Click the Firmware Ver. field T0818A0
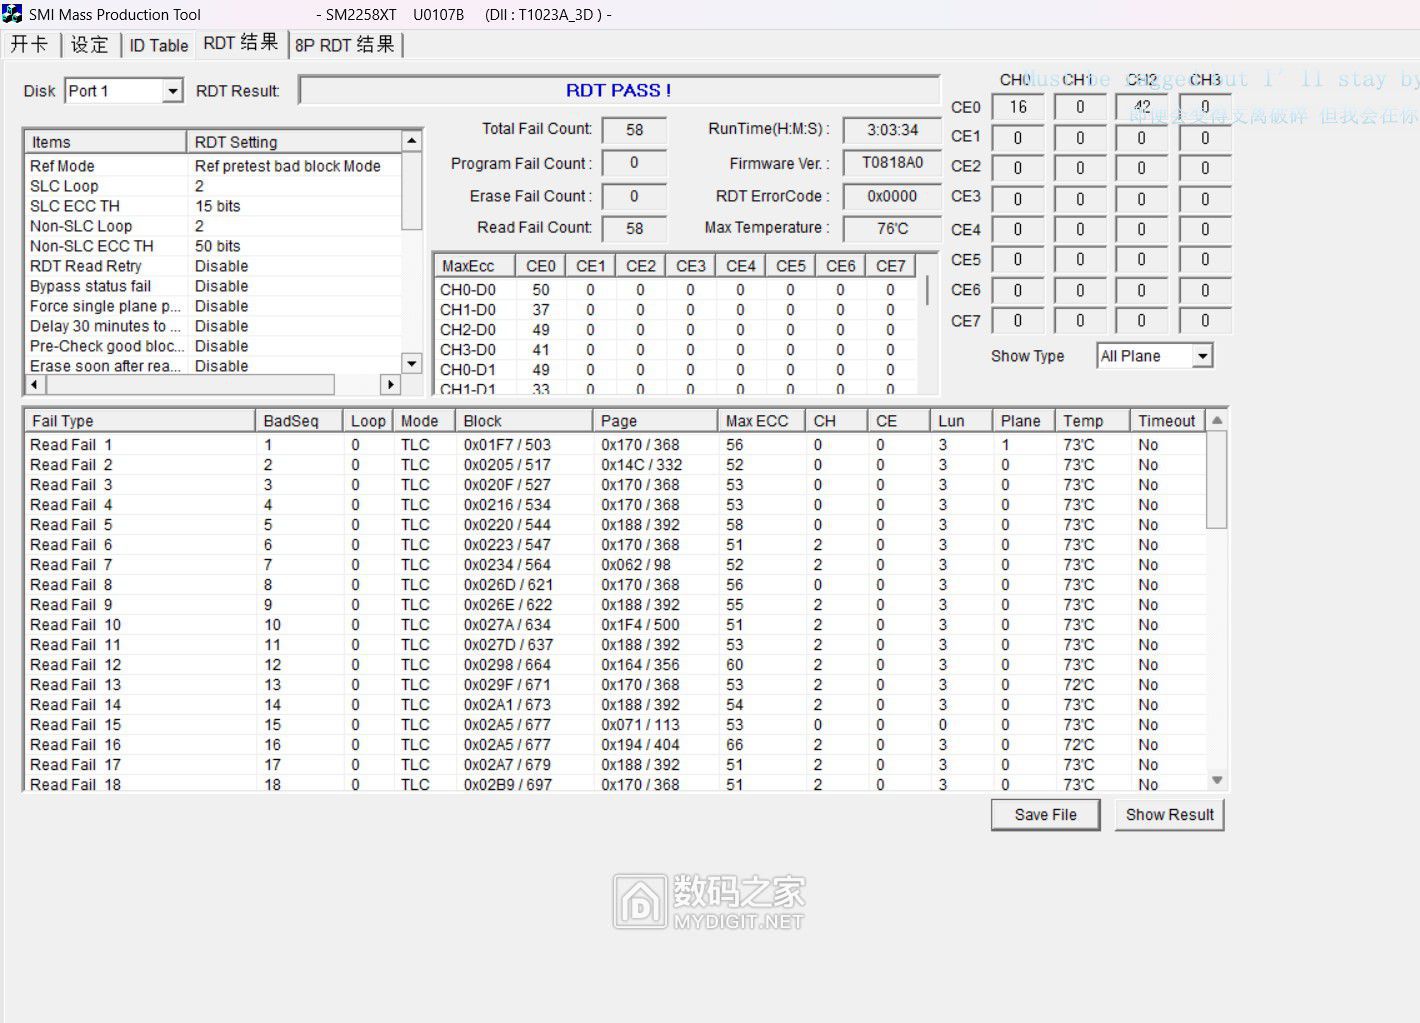 click(892, 163)
